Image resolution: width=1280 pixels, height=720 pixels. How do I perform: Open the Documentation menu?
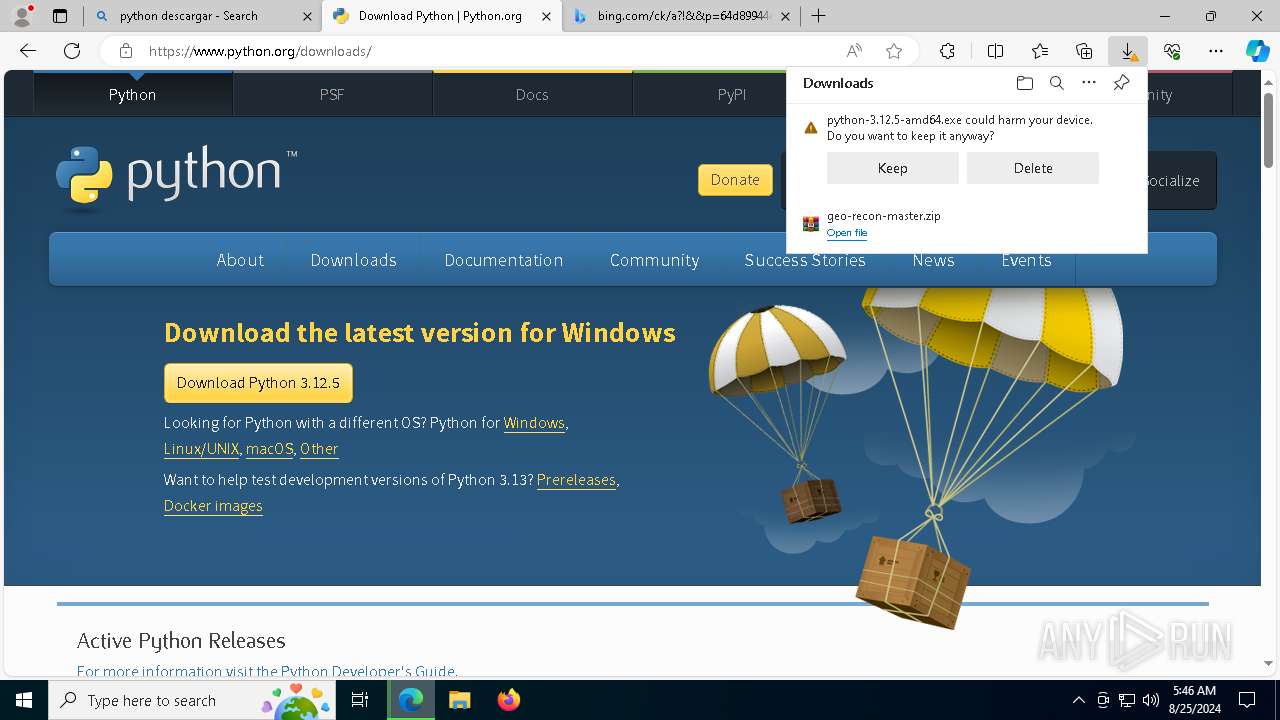503,260
